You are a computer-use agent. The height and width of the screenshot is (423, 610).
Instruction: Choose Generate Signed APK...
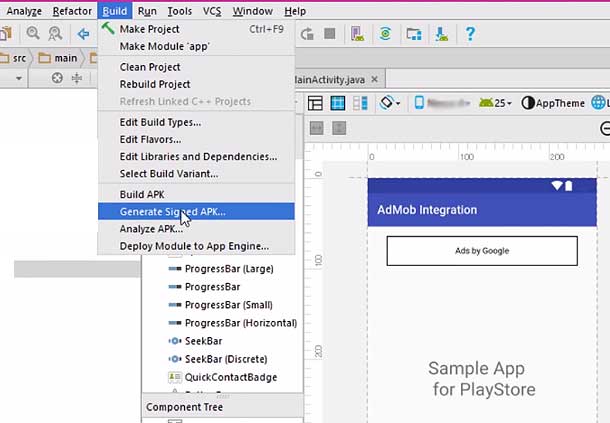tap(196, 211)
